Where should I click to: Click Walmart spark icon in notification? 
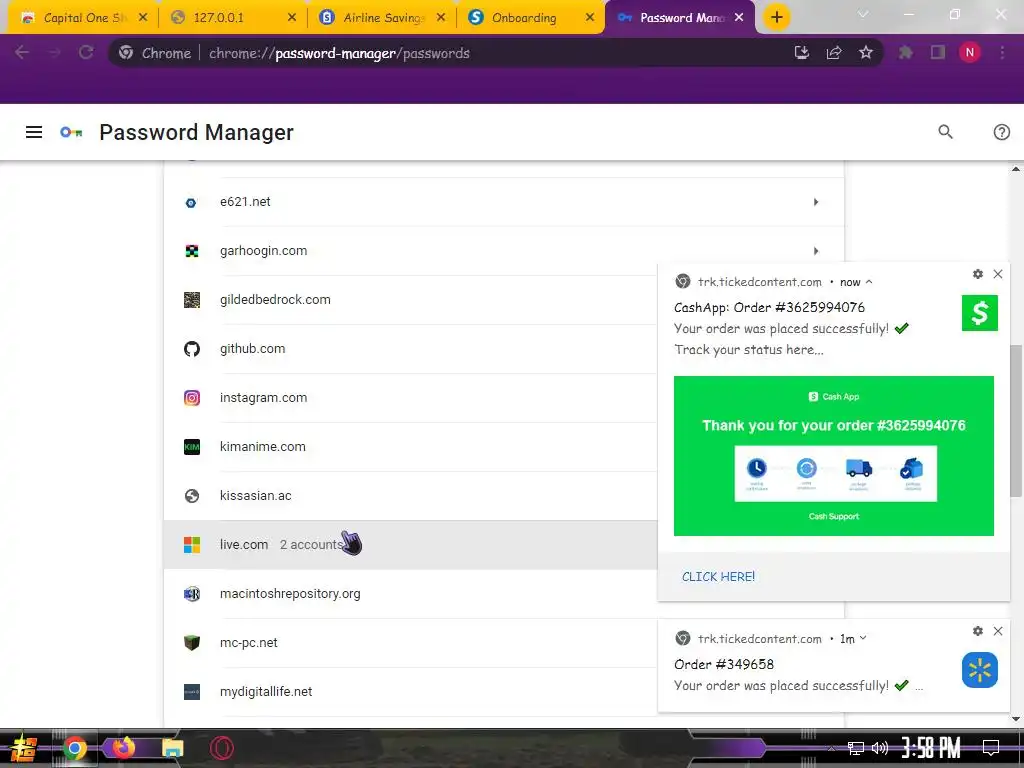pyautogui.click(x=980, y=670)
